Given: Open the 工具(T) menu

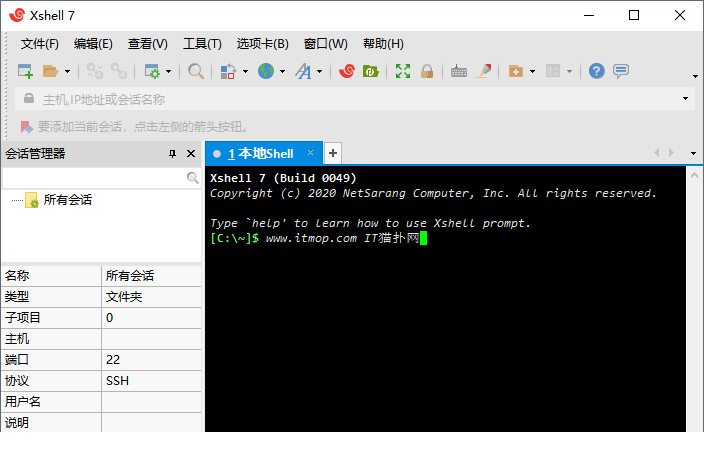Looking at the screenshot, I should 202,44.
